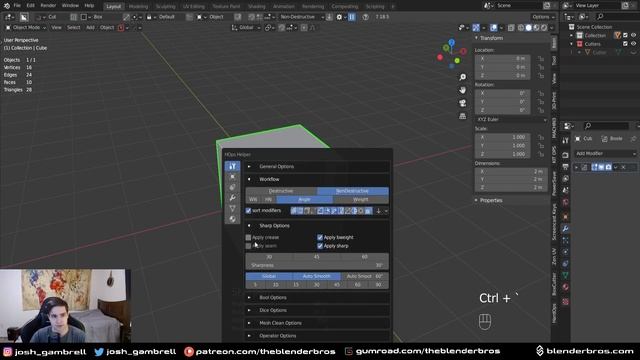
Task: Select material preview shading mode
Action: point(536,28)
